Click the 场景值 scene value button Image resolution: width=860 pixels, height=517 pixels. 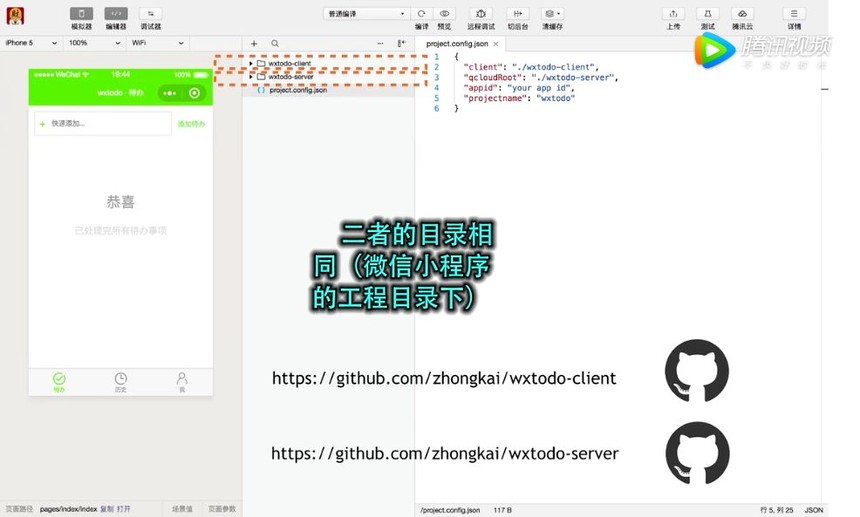tap(182, 509)
